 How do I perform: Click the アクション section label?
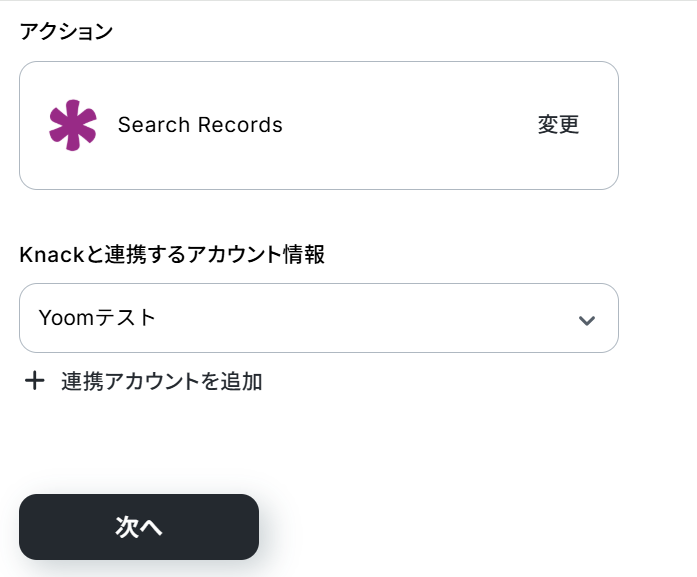pyautogui.click(x=66, y=31)
